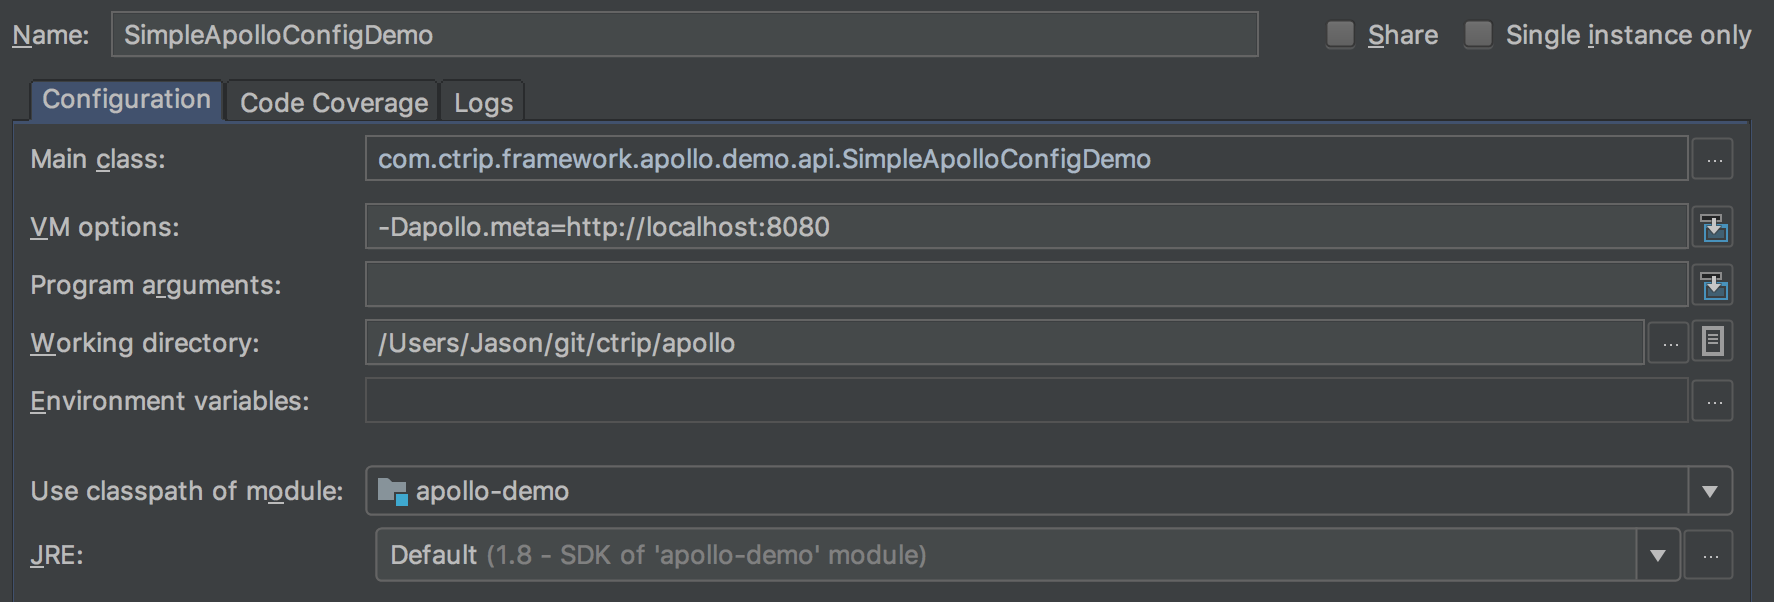Image resolution: width=1774 pixels, height=602 pixels.
Task: Enable the Share checkbox
Action: [1340, 35]
